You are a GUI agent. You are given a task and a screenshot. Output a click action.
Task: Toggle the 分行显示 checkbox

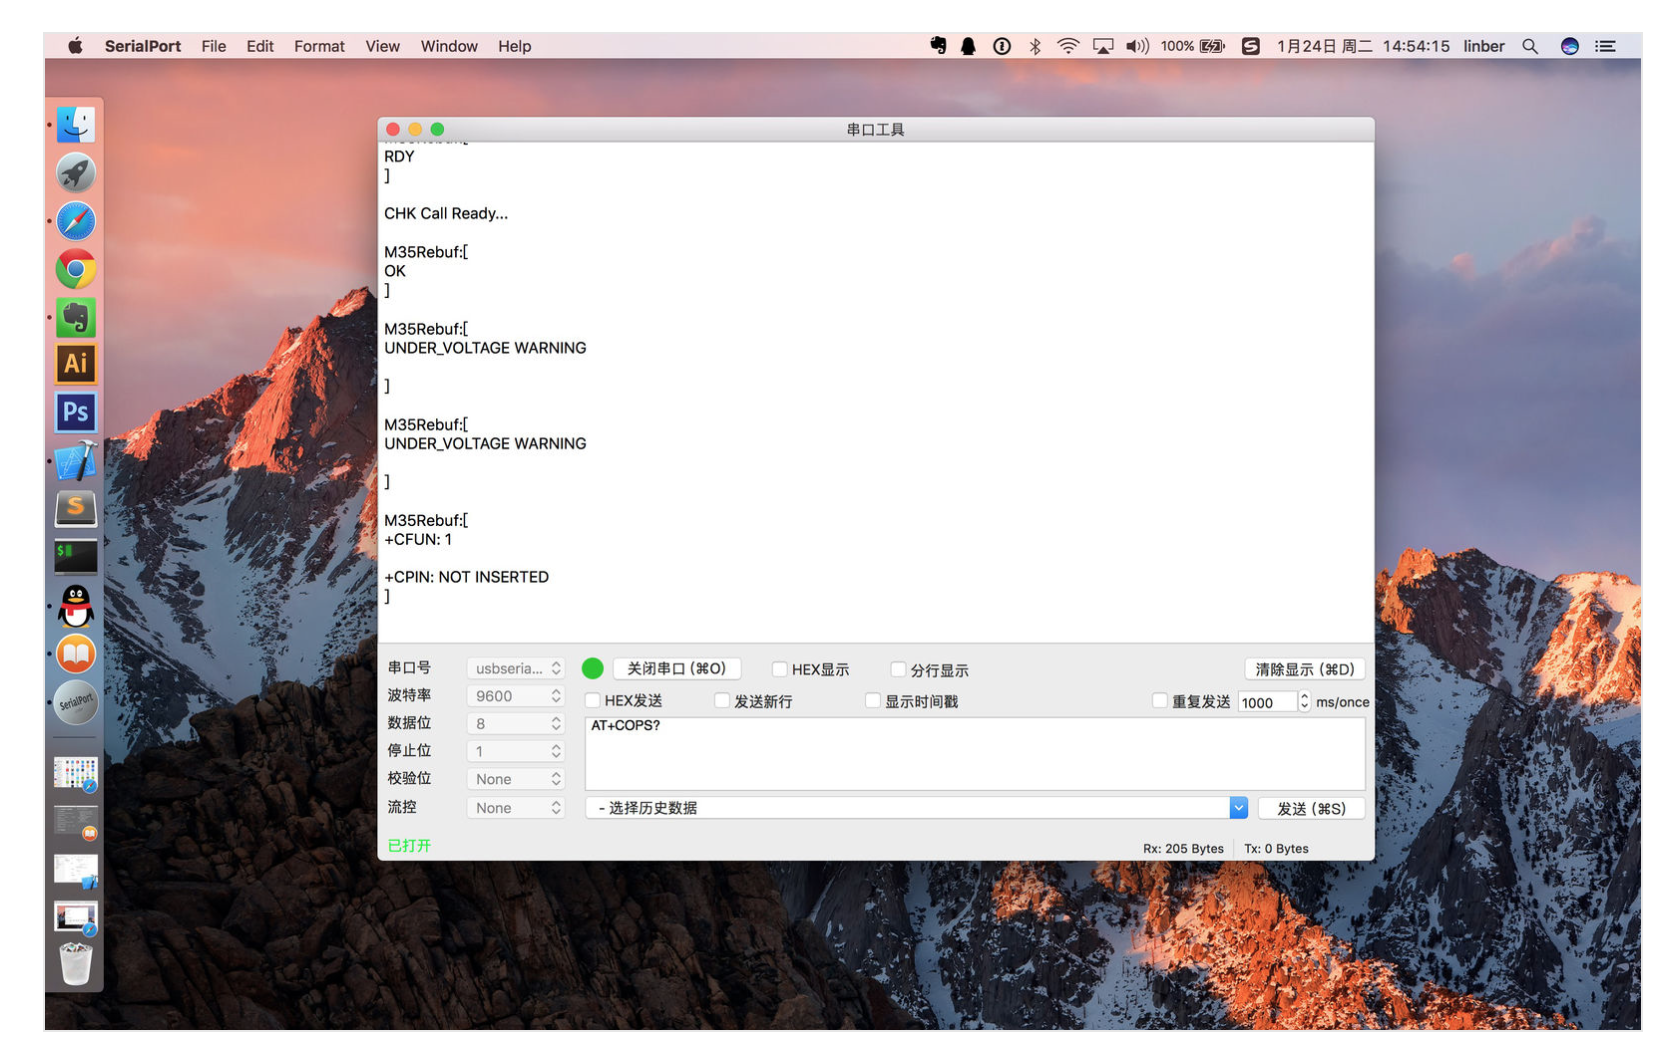coord(898,669)
